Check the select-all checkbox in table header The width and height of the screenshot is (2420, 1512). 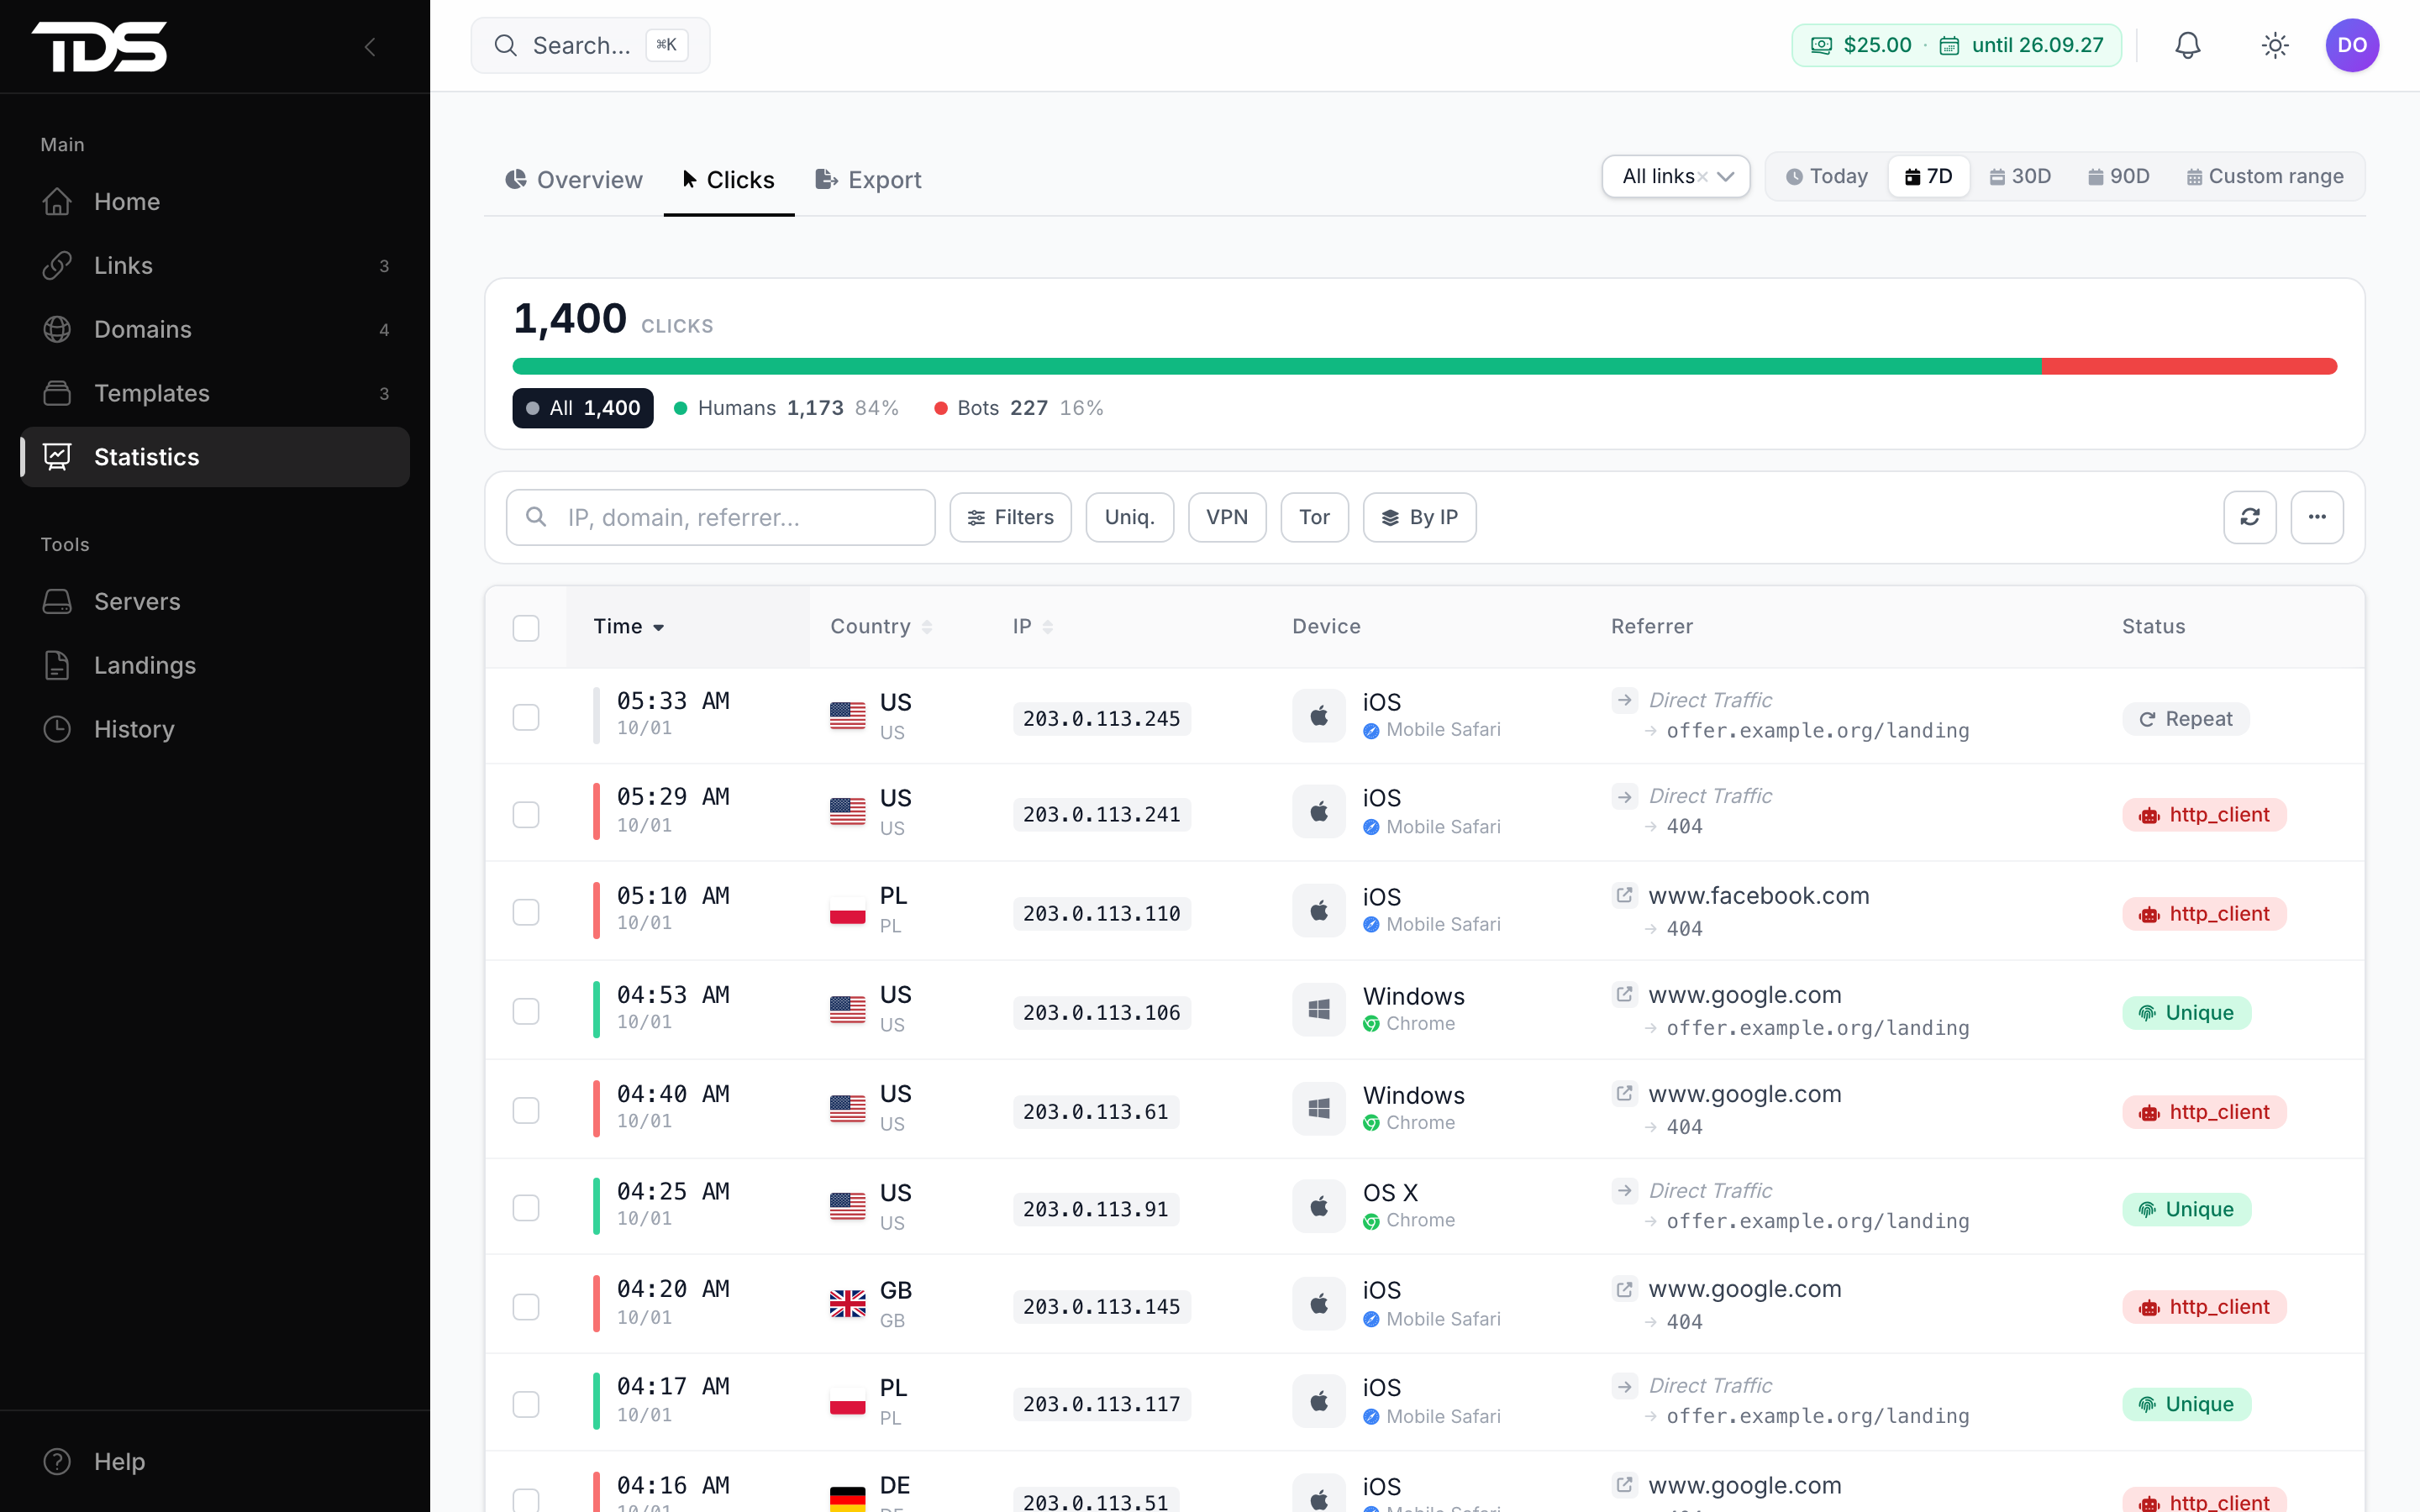(x=526, y=627)
